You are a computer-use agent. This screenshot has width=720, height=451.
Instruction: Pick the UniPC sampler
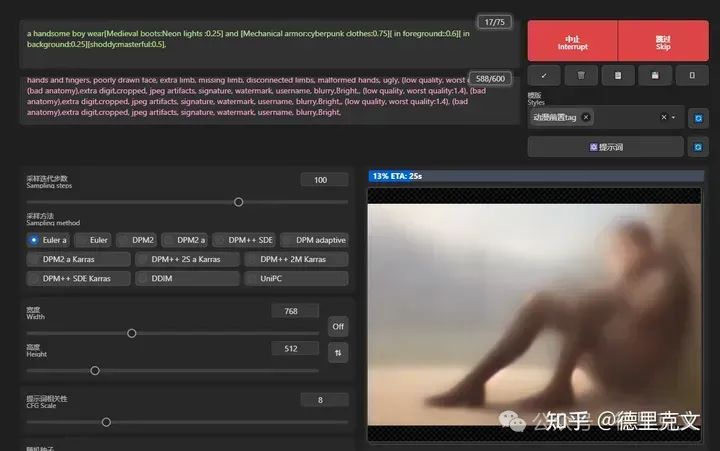click(x=296, y=279)
